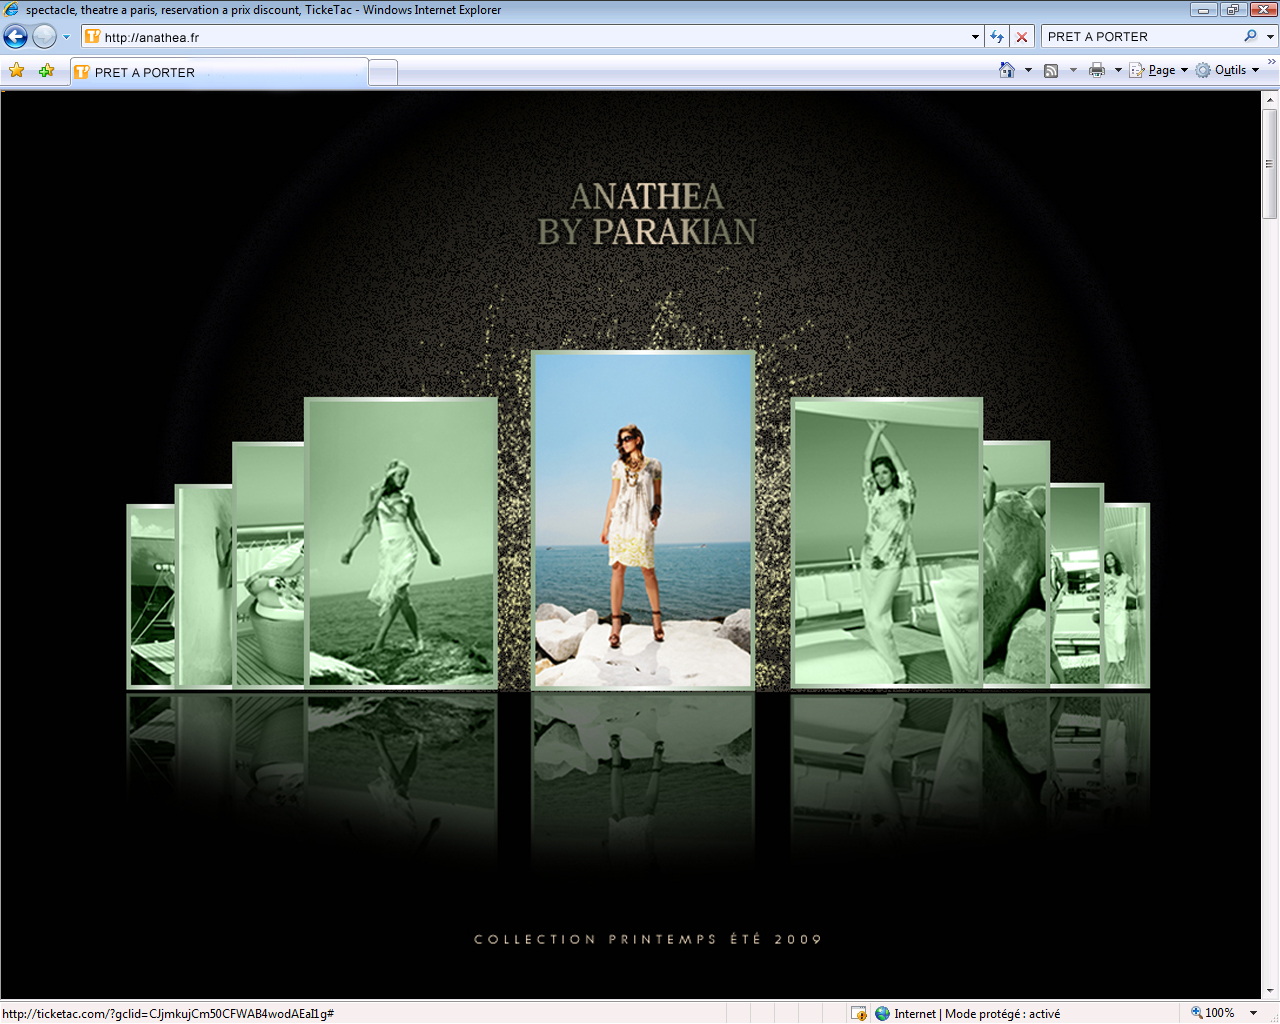Click the security status icon in the status bar
The height and width of the screenshot is (1024, 1280).
(858, 1013)
